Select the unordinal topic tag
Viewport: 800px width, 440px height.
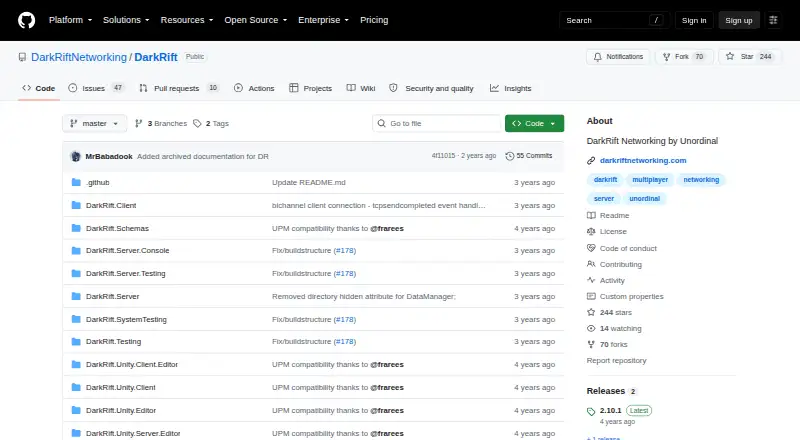pyautogui.click(x=644, y=199)
